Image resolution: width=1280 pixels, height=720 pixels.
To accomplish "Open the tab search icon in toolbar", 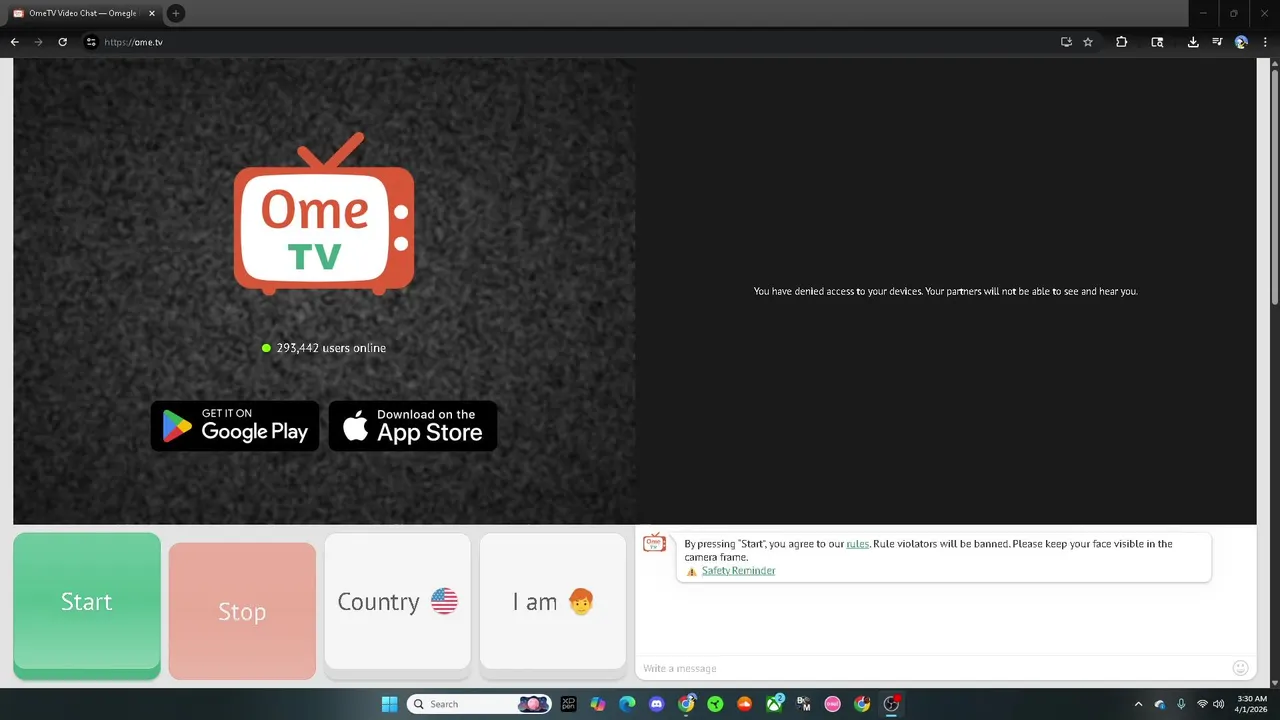I will click(x=1157, y=42).
